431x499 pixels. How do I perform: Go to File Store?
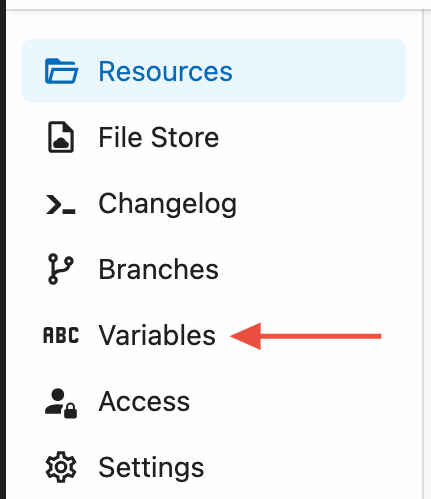(x=159, y=137)
